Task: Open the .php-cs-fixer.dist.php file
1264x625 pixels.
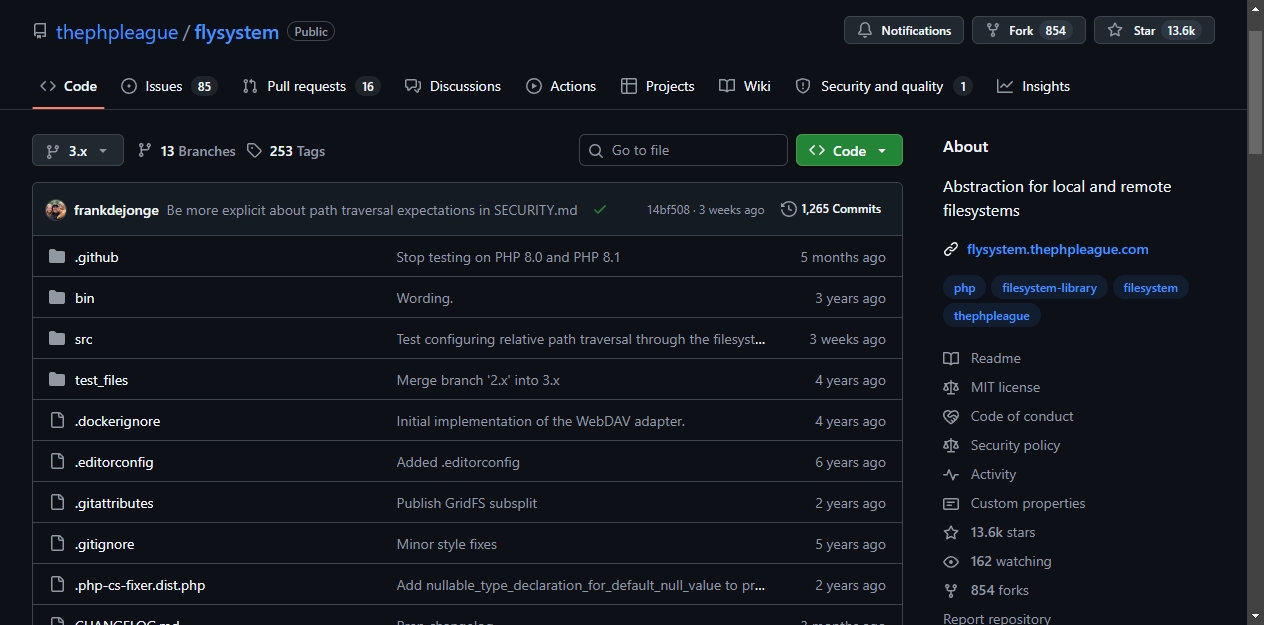Action: [x=140, y=585]
